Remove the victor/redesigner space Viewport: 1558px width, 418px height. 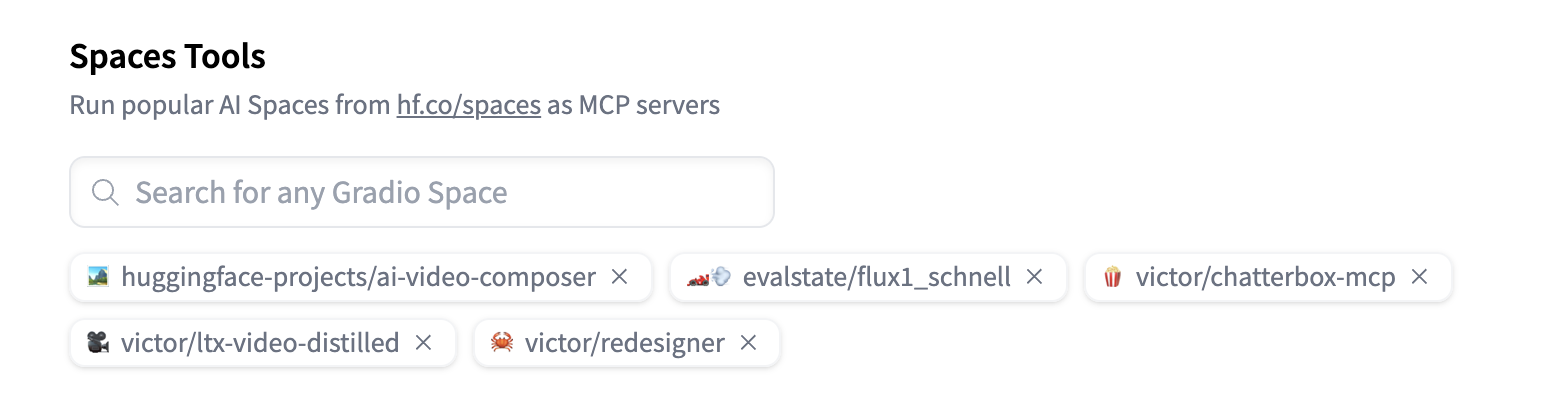748,343
